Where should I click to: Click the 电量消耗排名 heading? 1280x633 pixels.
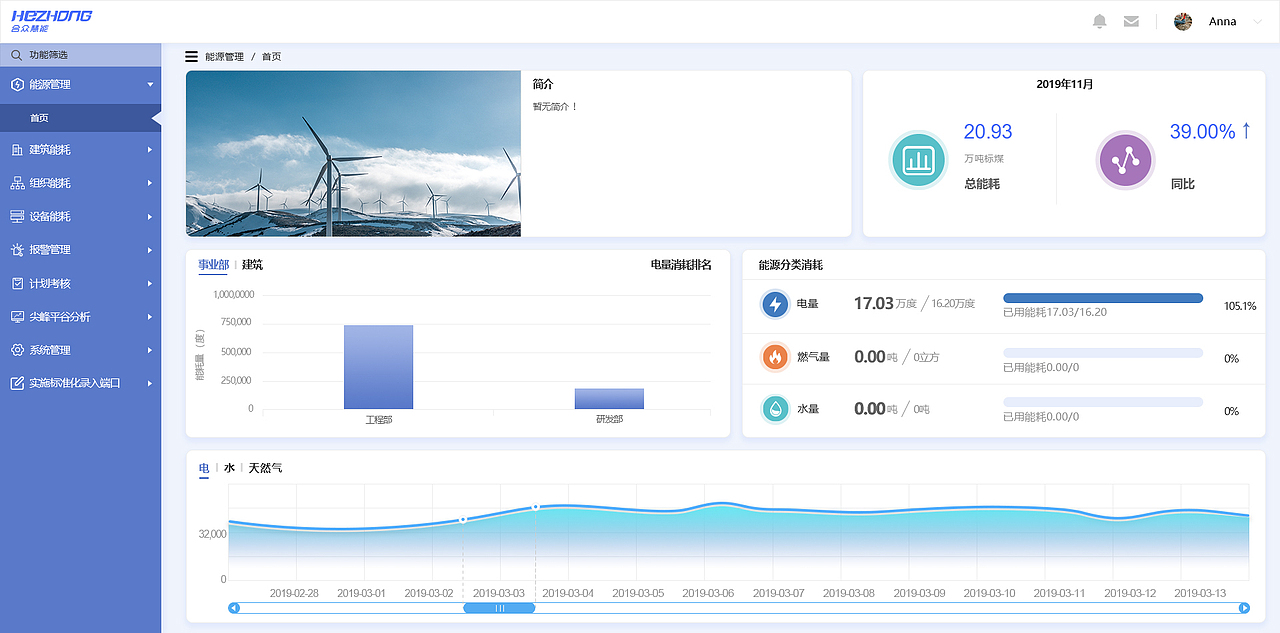tap(681, 265)
